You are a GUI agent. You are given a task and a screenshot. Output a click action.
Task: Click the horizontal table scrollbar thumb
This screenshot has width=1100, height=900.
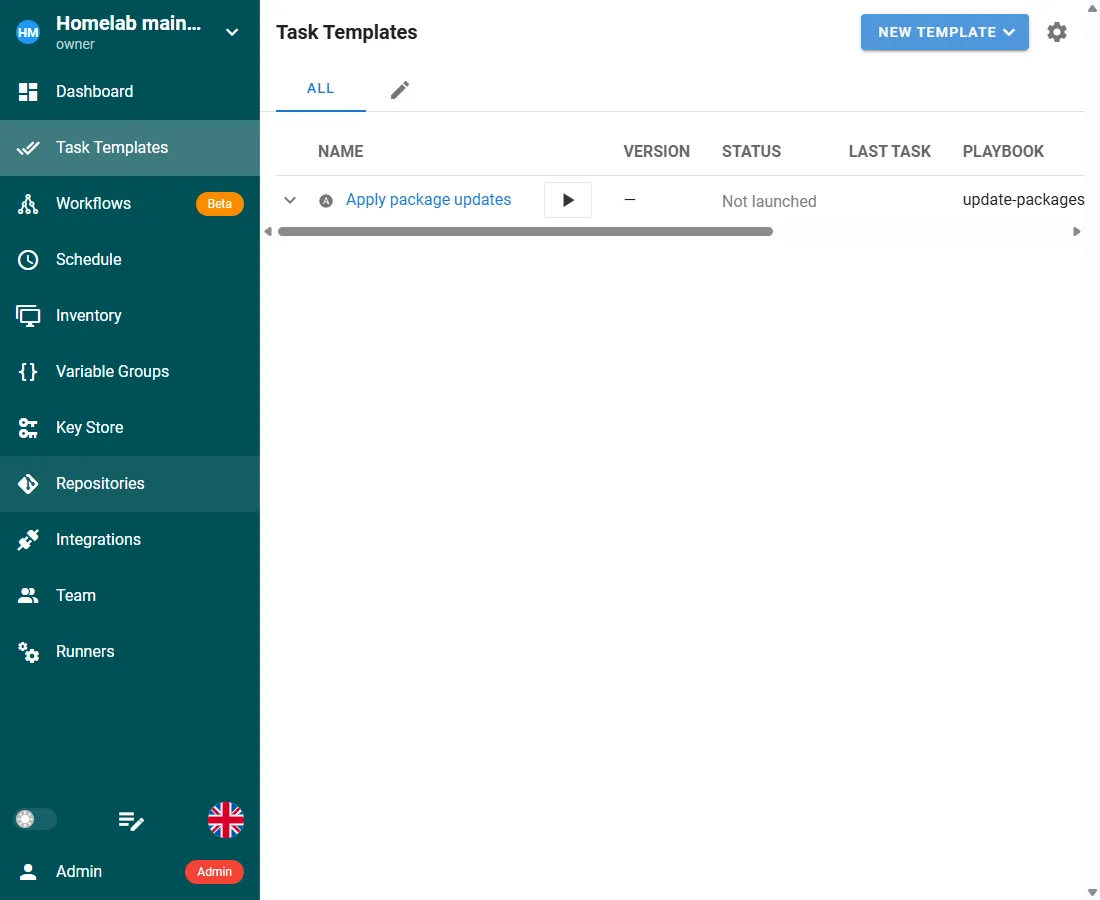pyautogui.click(x=525, y=231)
